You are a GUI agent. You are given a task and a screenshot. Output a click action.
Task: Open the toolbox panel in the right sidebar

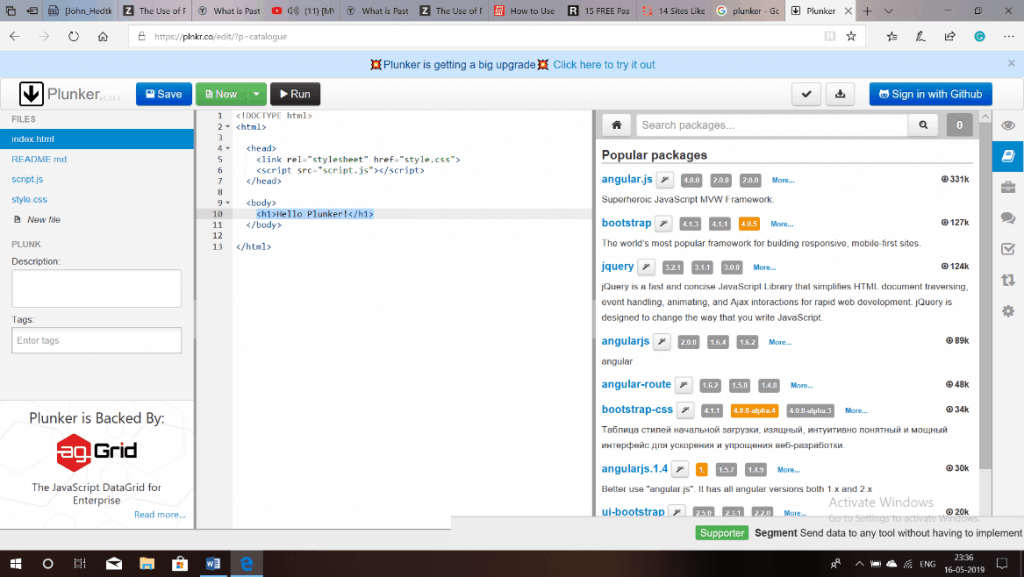[1008, 187]
